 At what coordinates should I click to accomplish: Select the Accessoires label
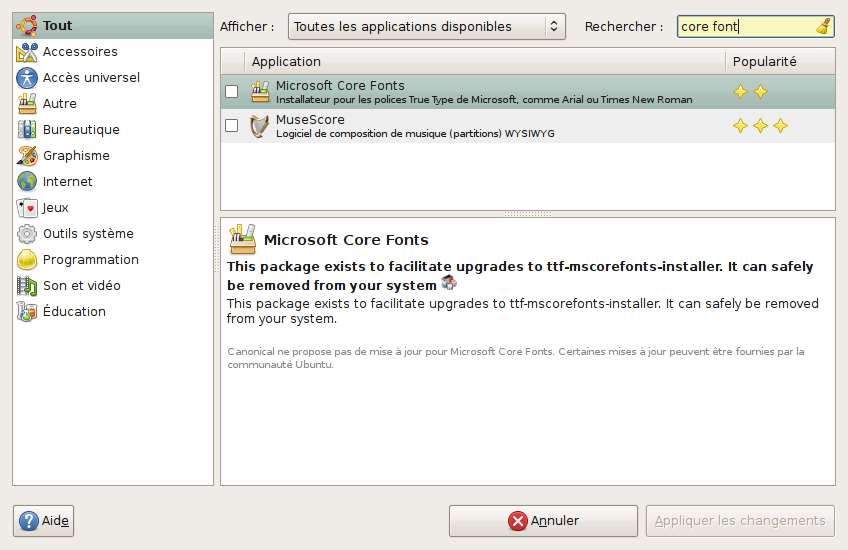(80, 52)
